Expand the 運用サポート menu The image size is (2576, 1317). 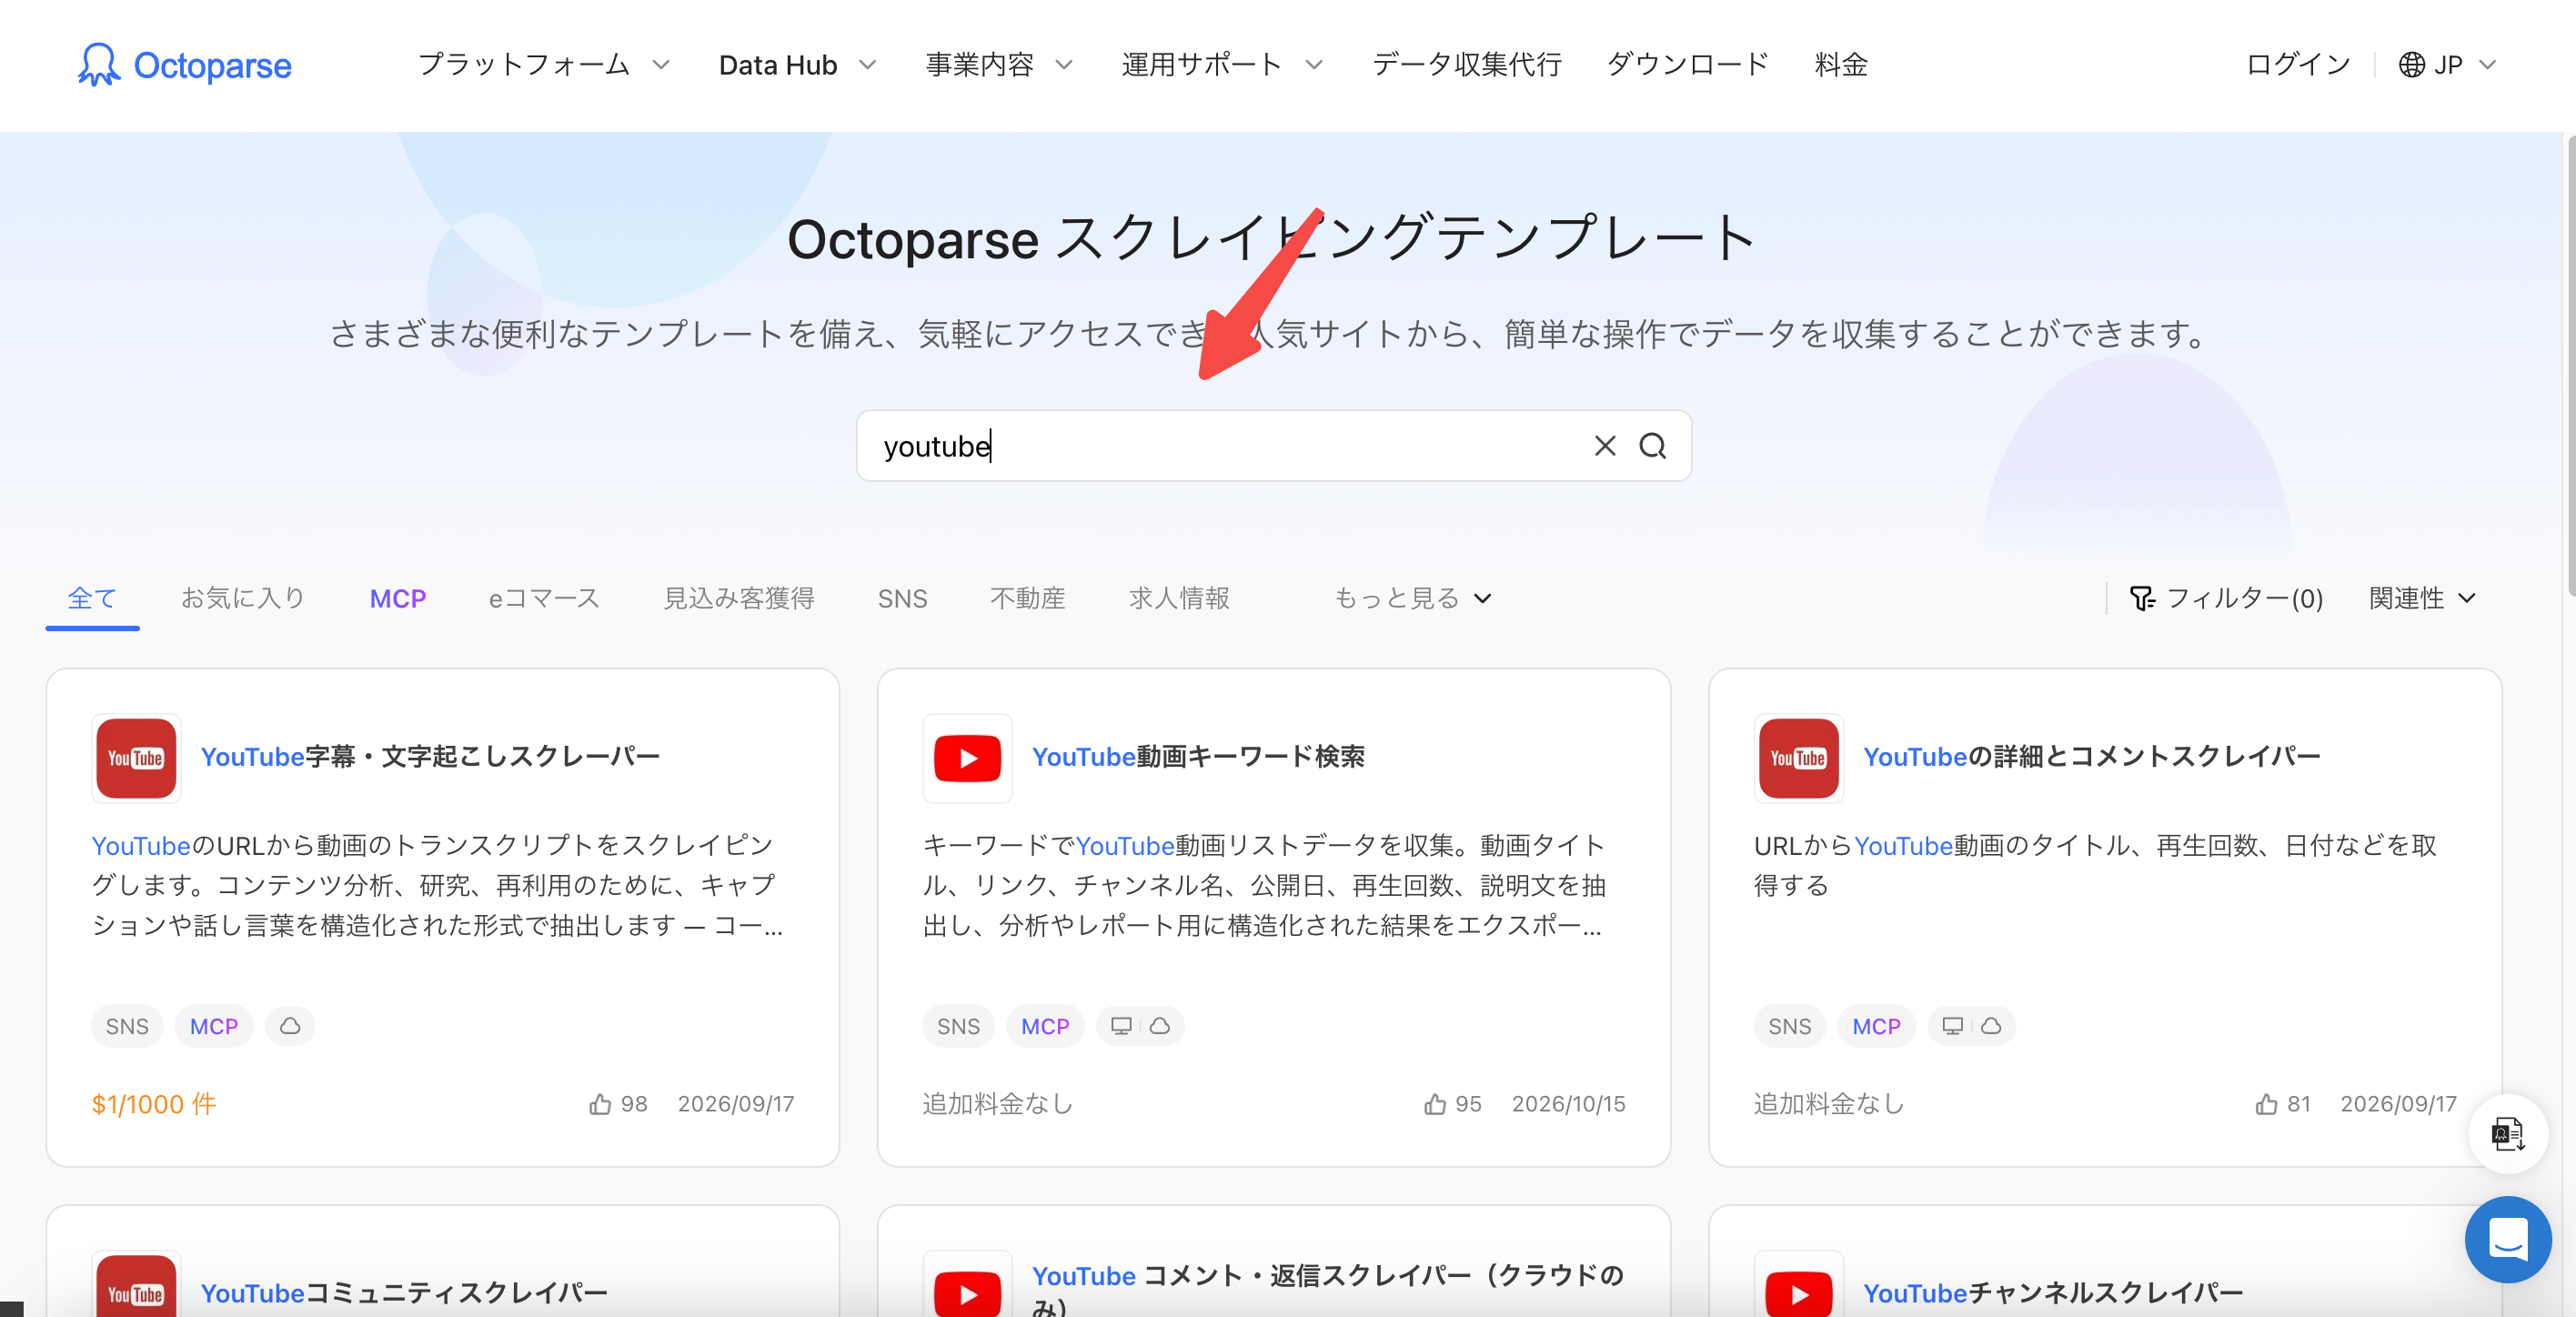(1222, 65)
